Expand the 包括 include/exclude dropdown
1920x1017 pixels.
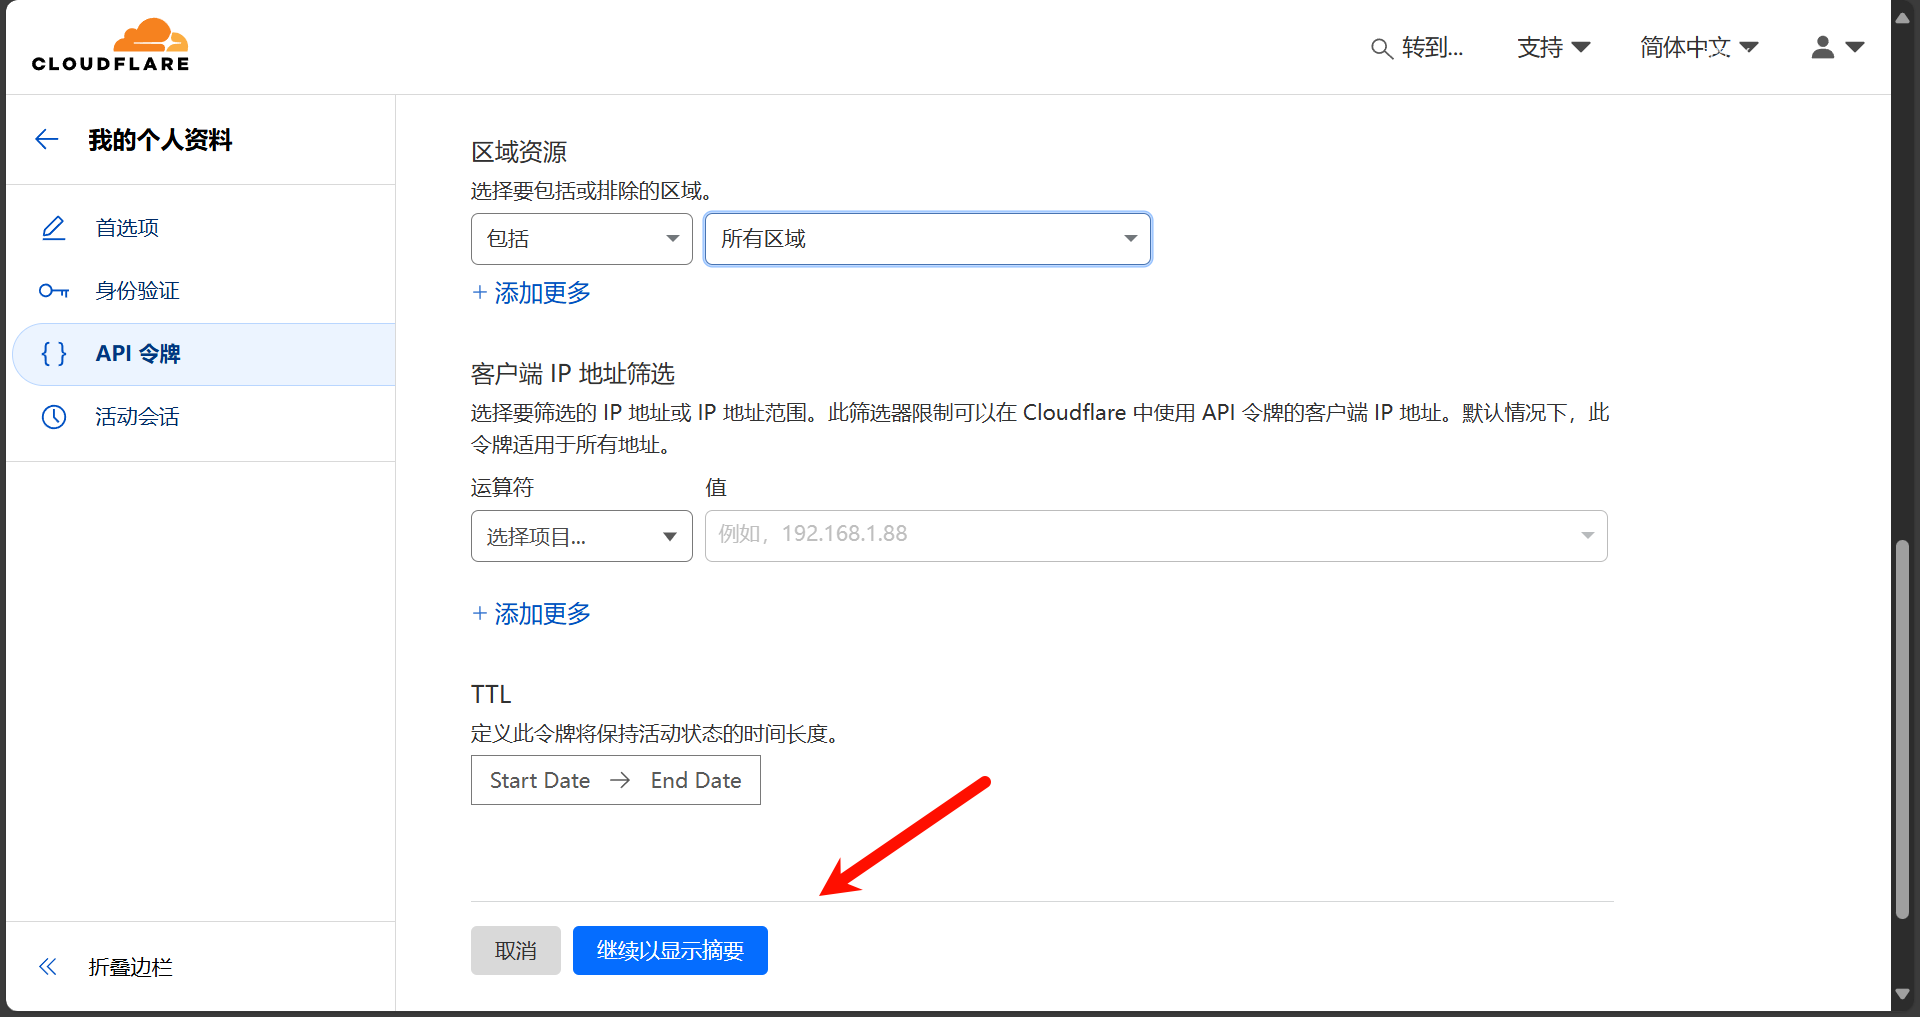582,239
